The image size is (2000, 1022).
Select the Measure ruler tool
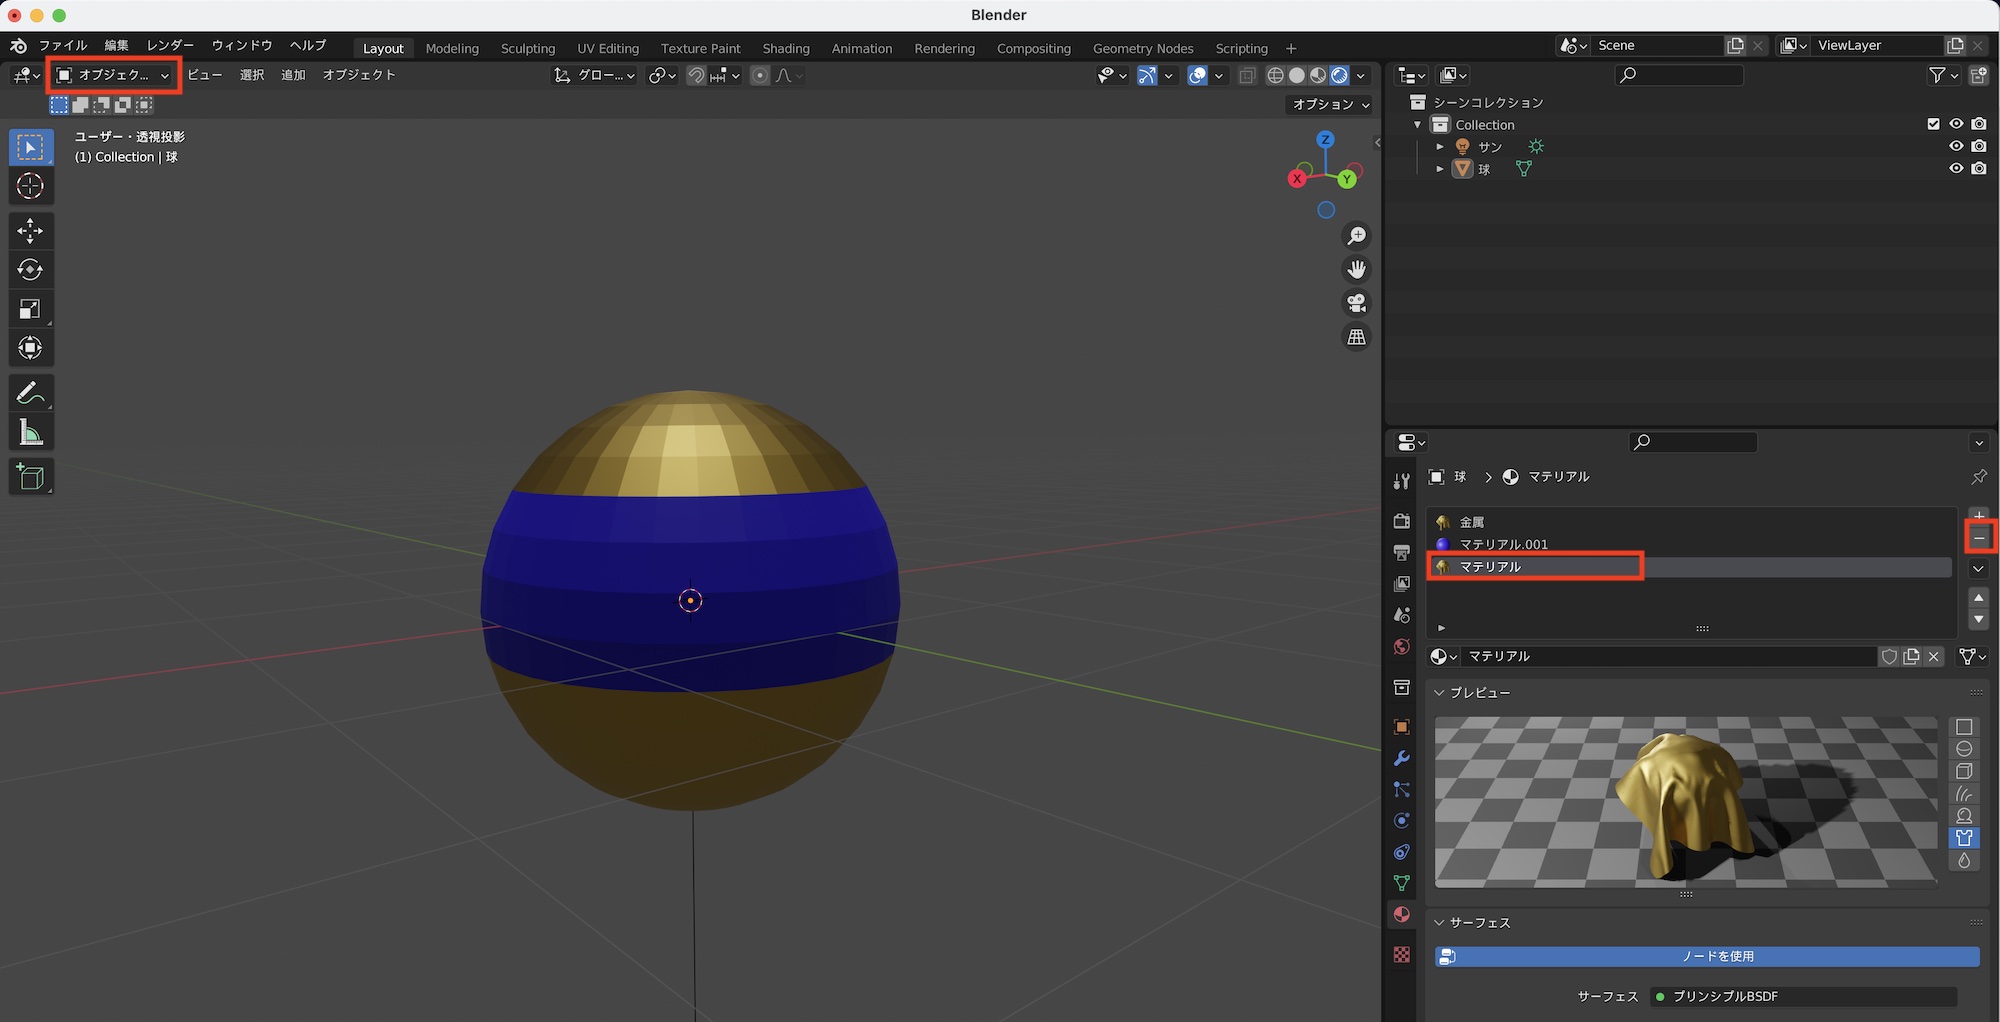click(30, 433)
